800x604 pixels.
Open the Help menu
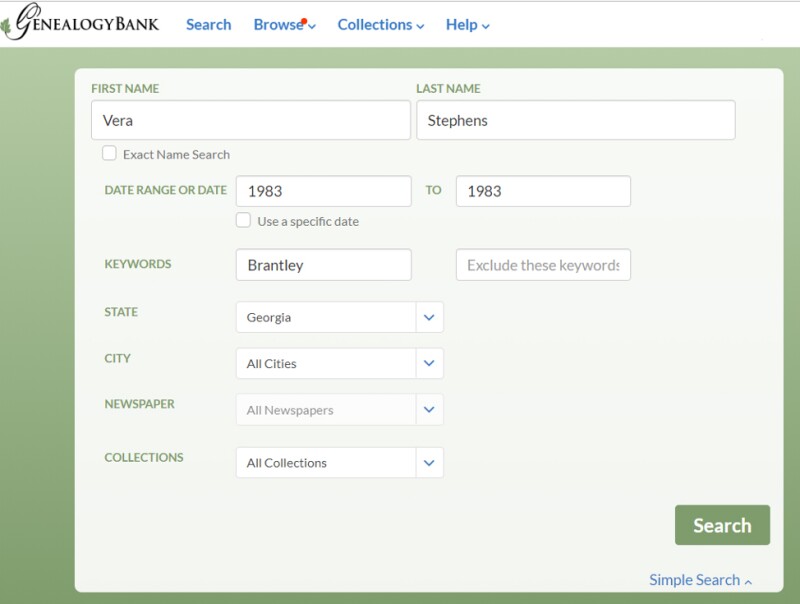point(467,24)
